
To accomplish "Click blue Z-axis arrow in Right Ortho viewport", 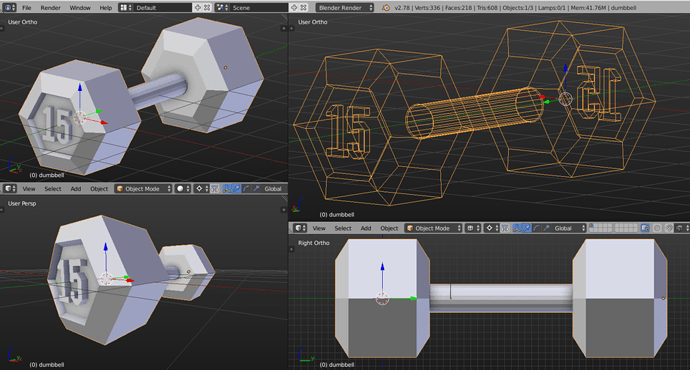I will 382,267.
